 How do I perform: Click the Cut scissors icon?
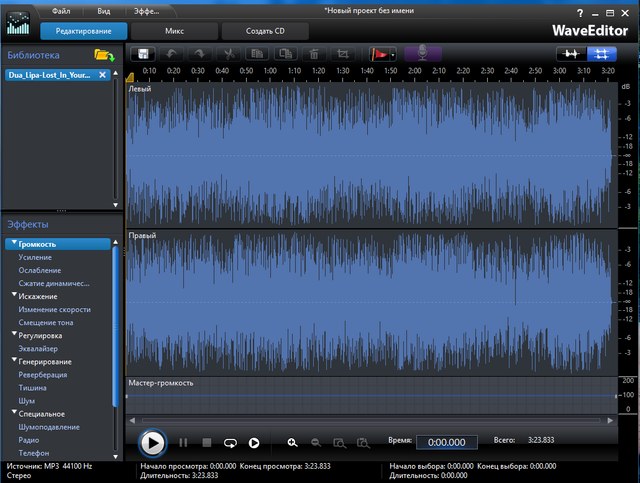[228, 54]
